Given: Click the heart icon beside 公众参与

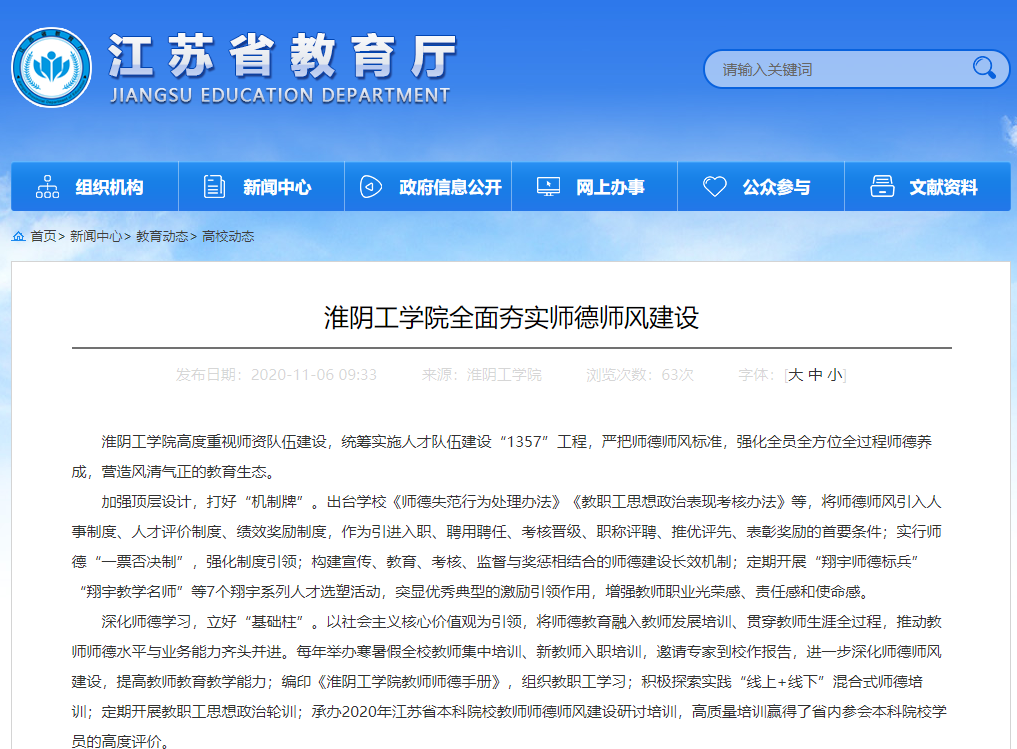Looking at the screenshot, I should click(714, 187).
